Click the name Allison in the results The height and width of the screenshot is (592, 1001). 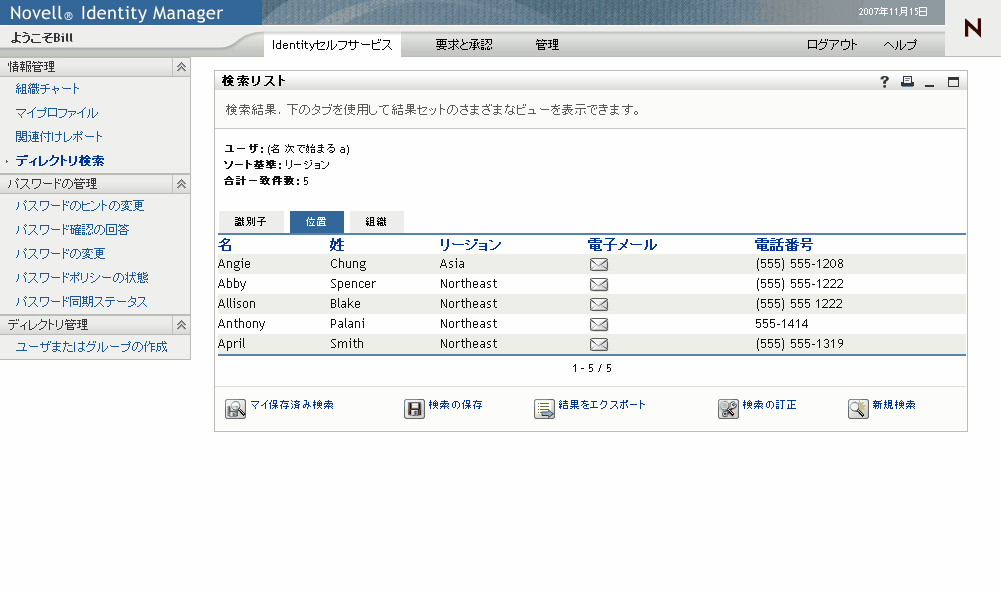pos(237,304)
